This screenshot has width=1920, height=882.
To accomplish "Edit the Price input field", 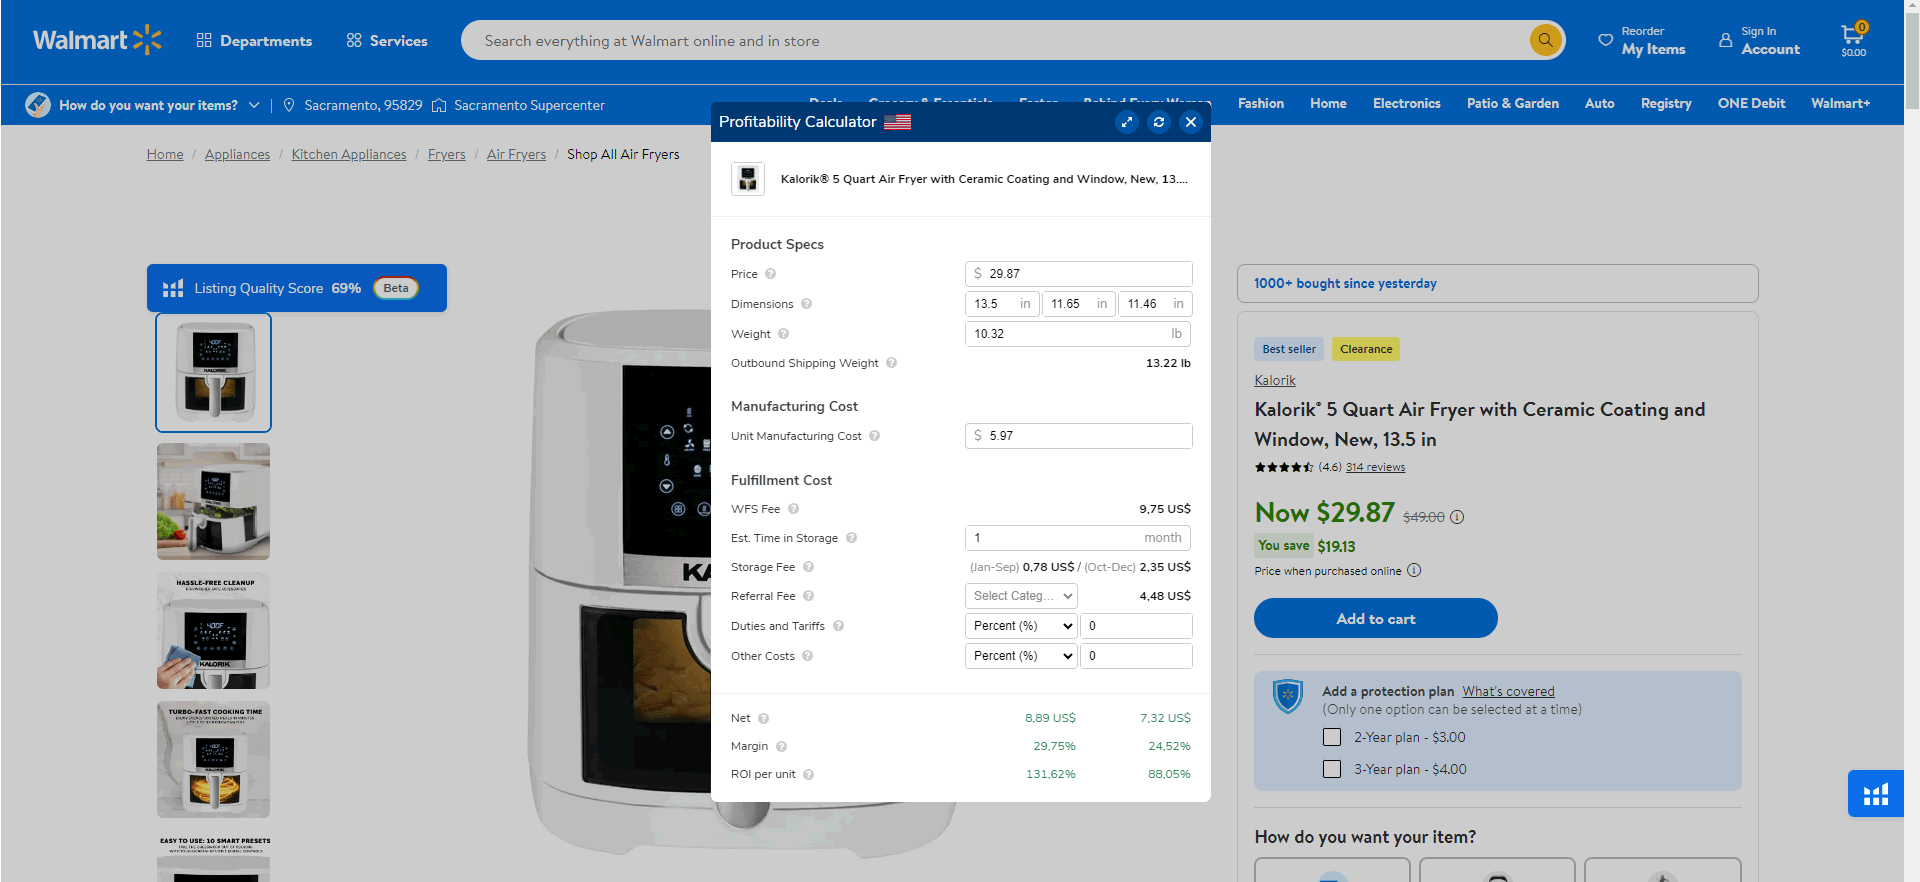I will pyautogui.click(x=1078, y=274).
